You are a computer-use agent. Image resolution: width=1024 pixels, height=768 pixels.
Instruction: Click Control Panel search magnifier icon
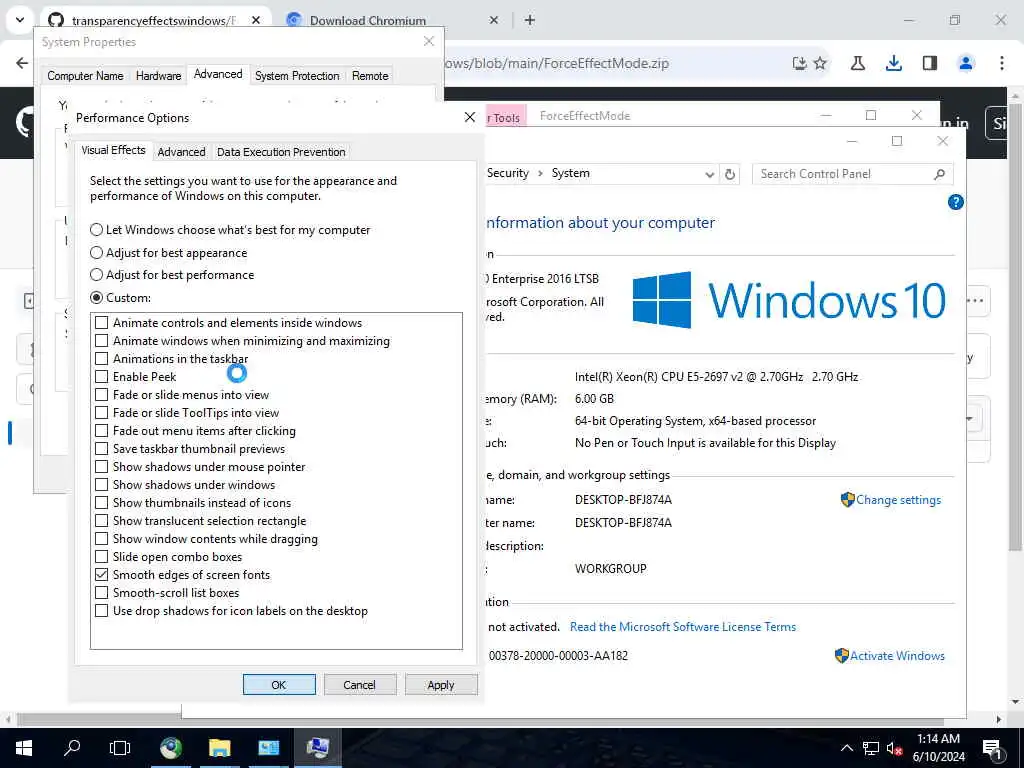pos(939,174)
